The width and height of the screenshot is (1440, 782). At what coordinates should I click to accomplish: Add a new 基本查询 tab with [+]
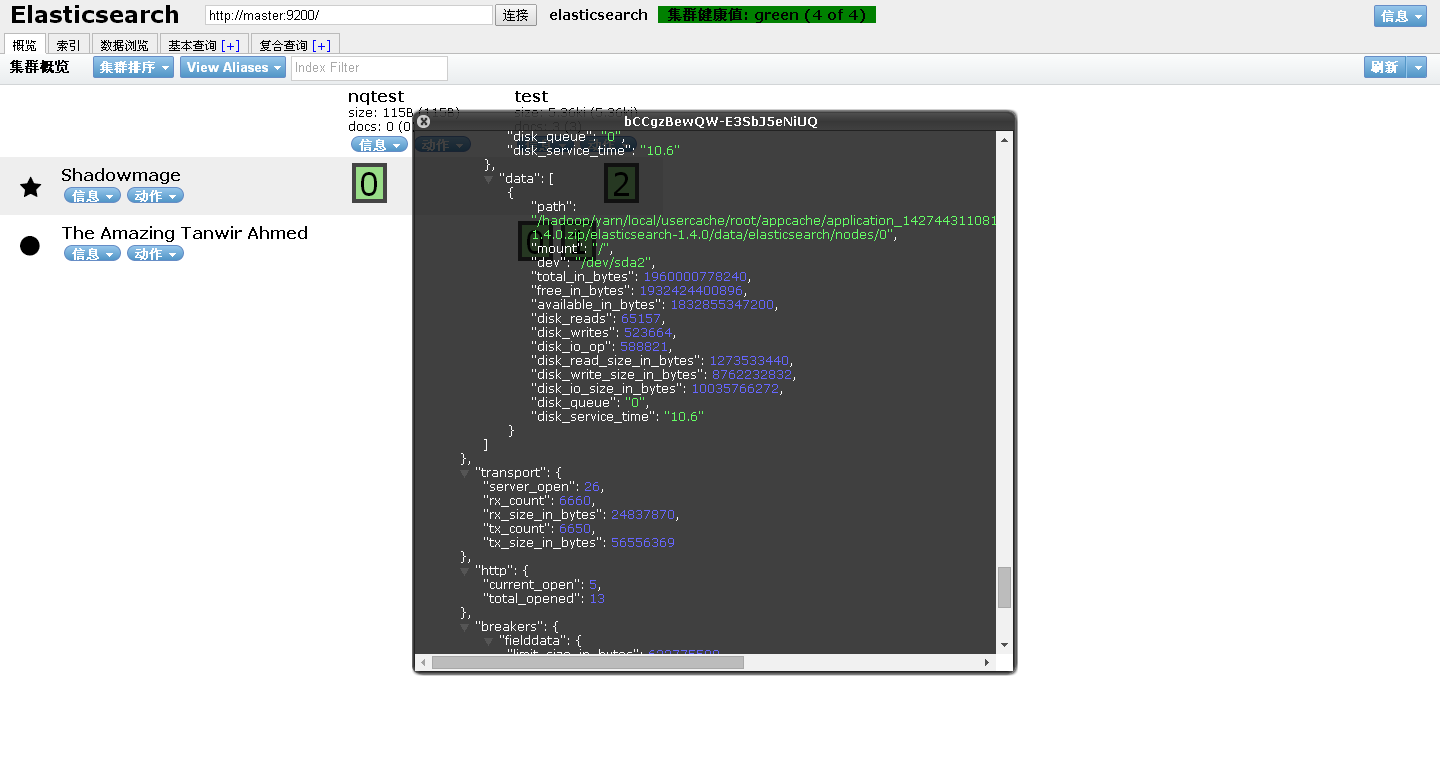click(231, 46)
